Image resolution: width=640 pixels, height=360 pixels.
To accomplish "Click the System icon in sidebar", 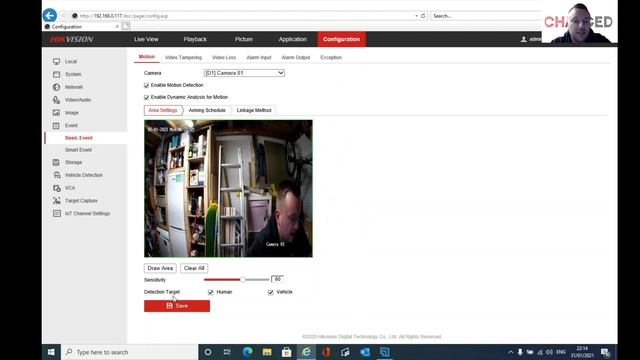I will coord(56,74).
